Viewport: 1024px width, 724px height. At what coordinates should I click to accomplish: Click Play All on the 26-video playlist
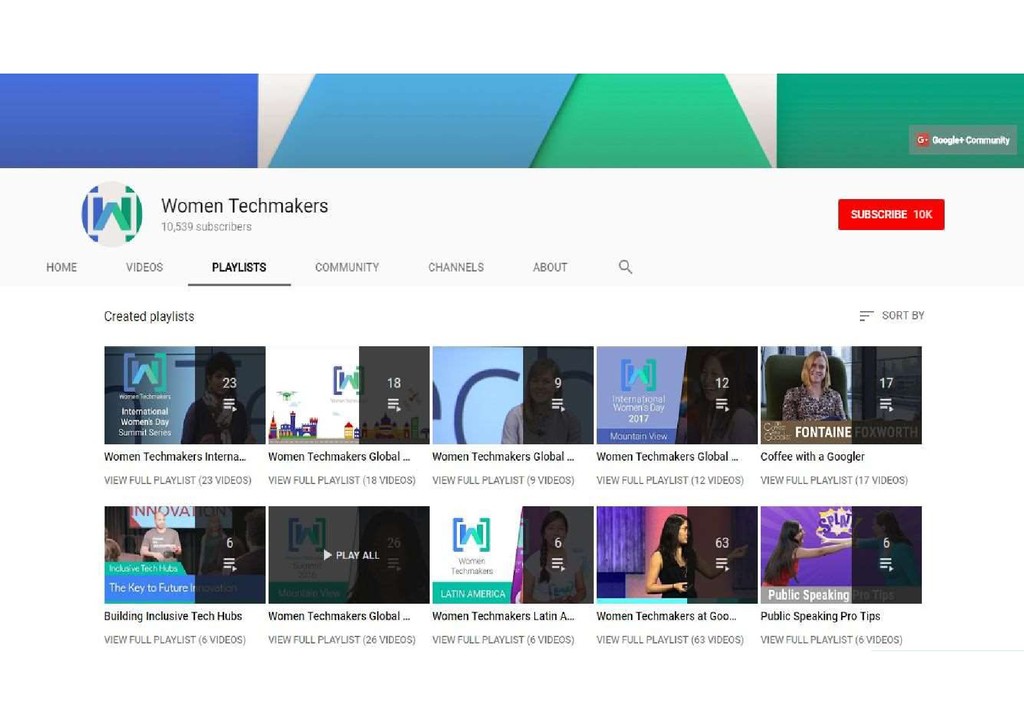(x=351, y=555)
